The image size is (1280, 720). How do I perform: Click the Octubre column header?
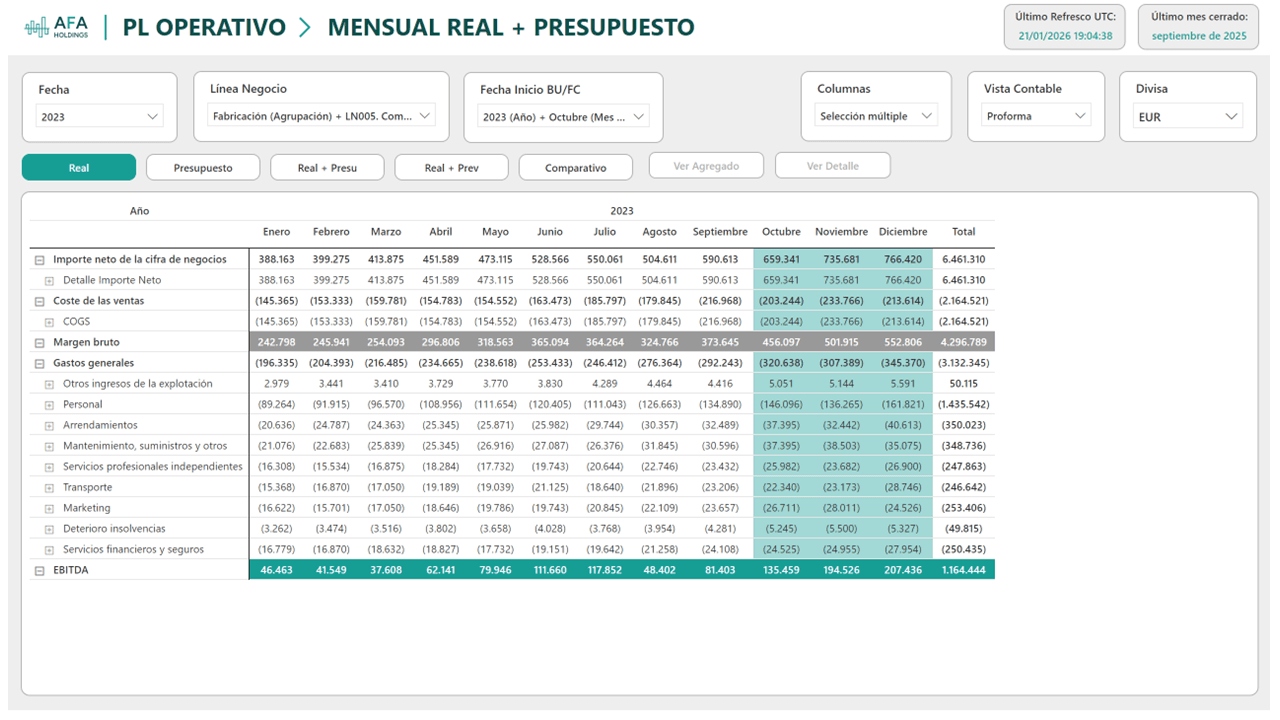click(x=781, y=232)
